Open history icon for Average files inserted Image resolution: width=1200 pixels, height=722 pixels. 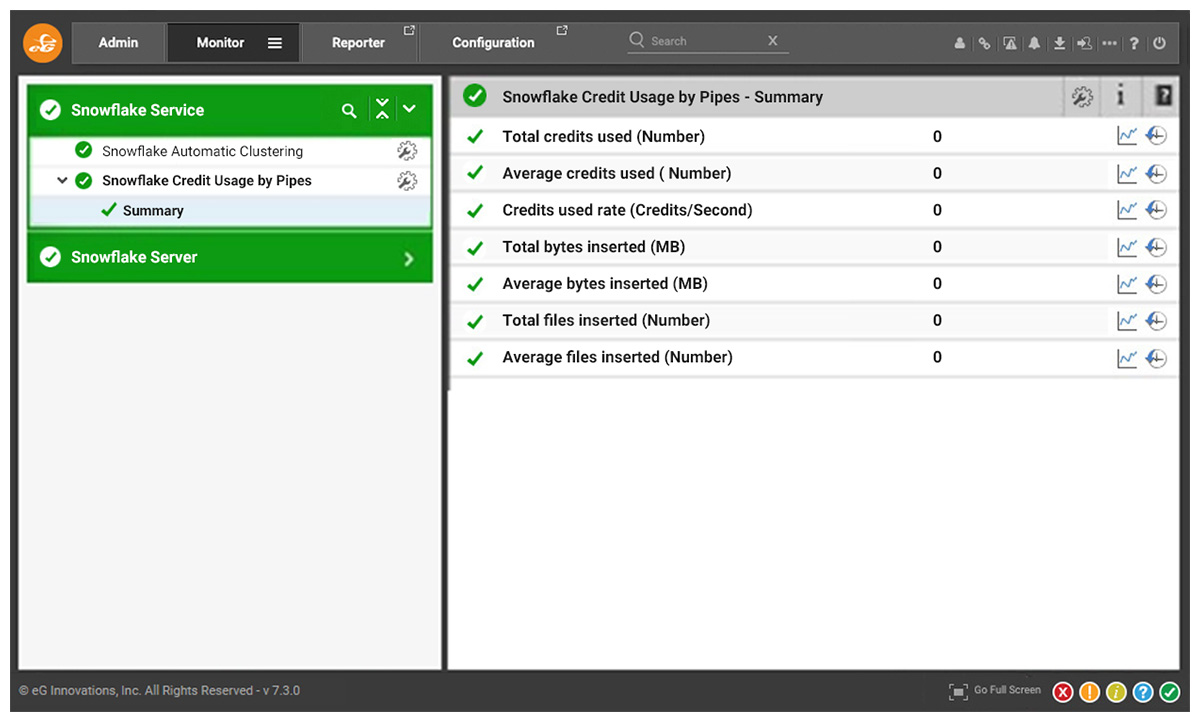click(x=1156, y=357)
